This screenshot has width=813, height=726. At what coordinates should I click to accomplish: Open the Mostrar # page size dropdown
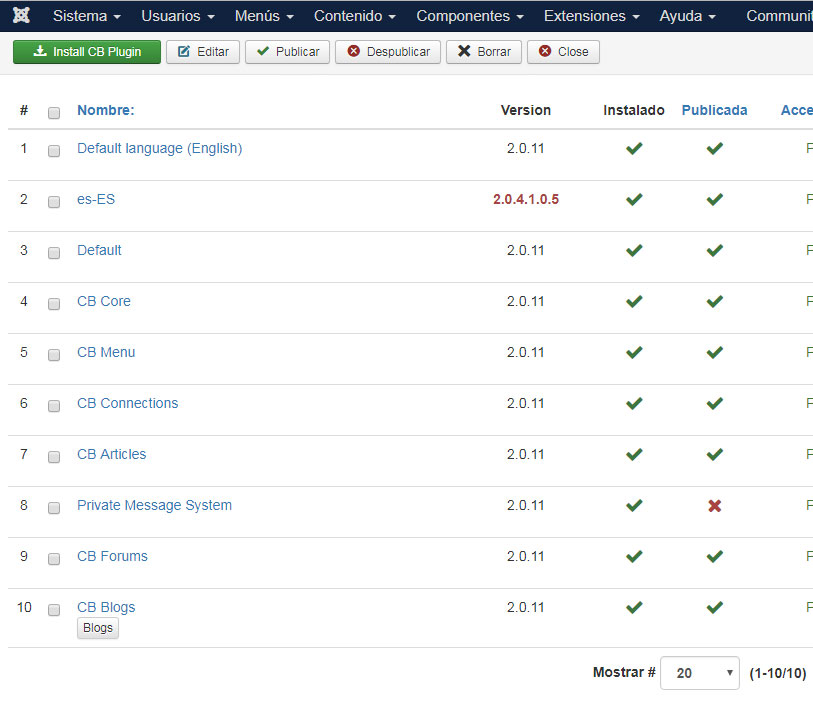[699, 673]
